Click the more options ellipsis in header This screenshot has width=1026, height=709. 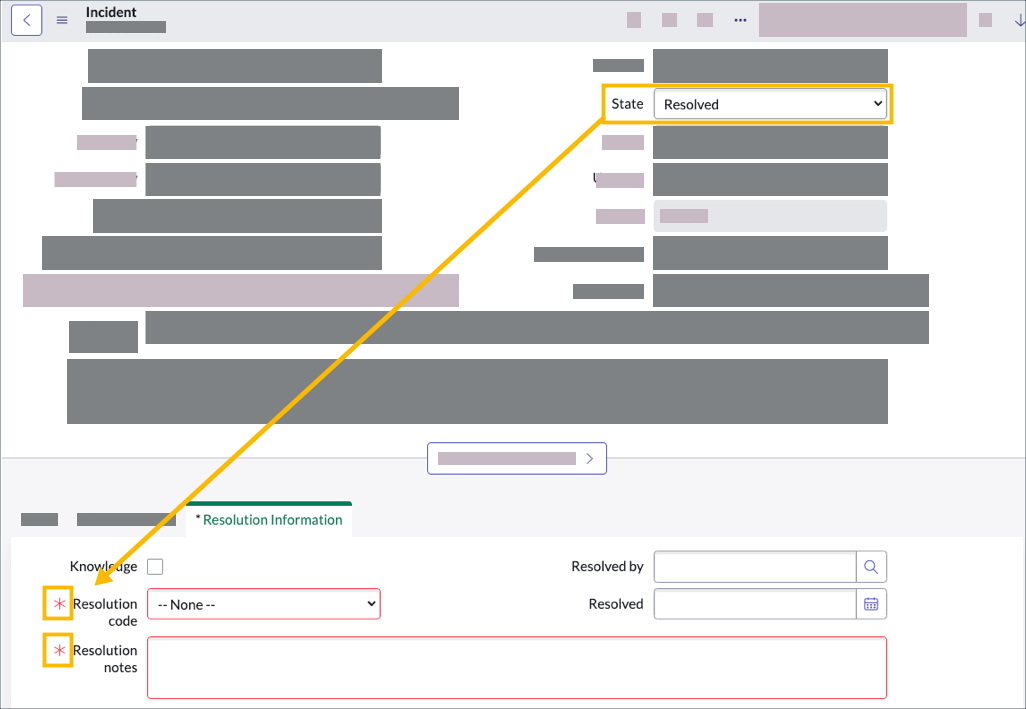[x=739, y=18]
